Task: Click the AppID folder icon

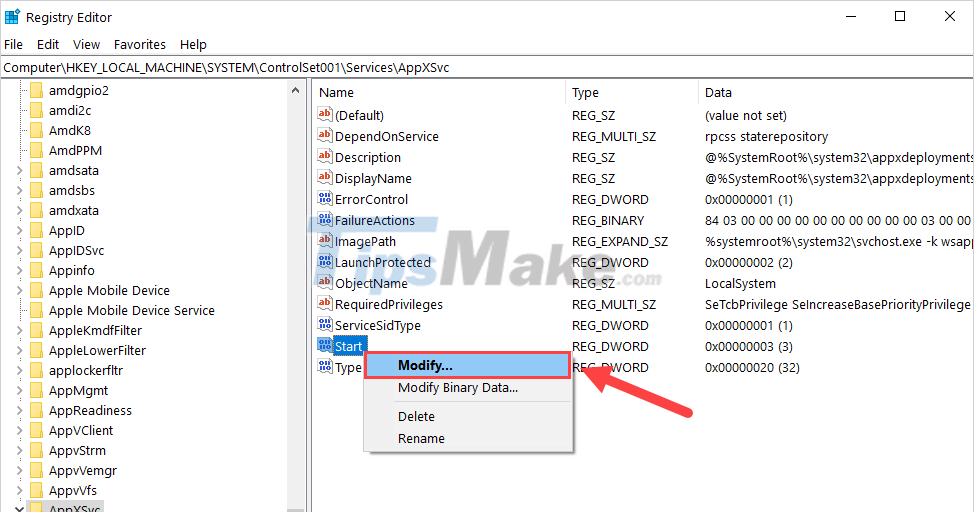Action: tap(37, 230)
